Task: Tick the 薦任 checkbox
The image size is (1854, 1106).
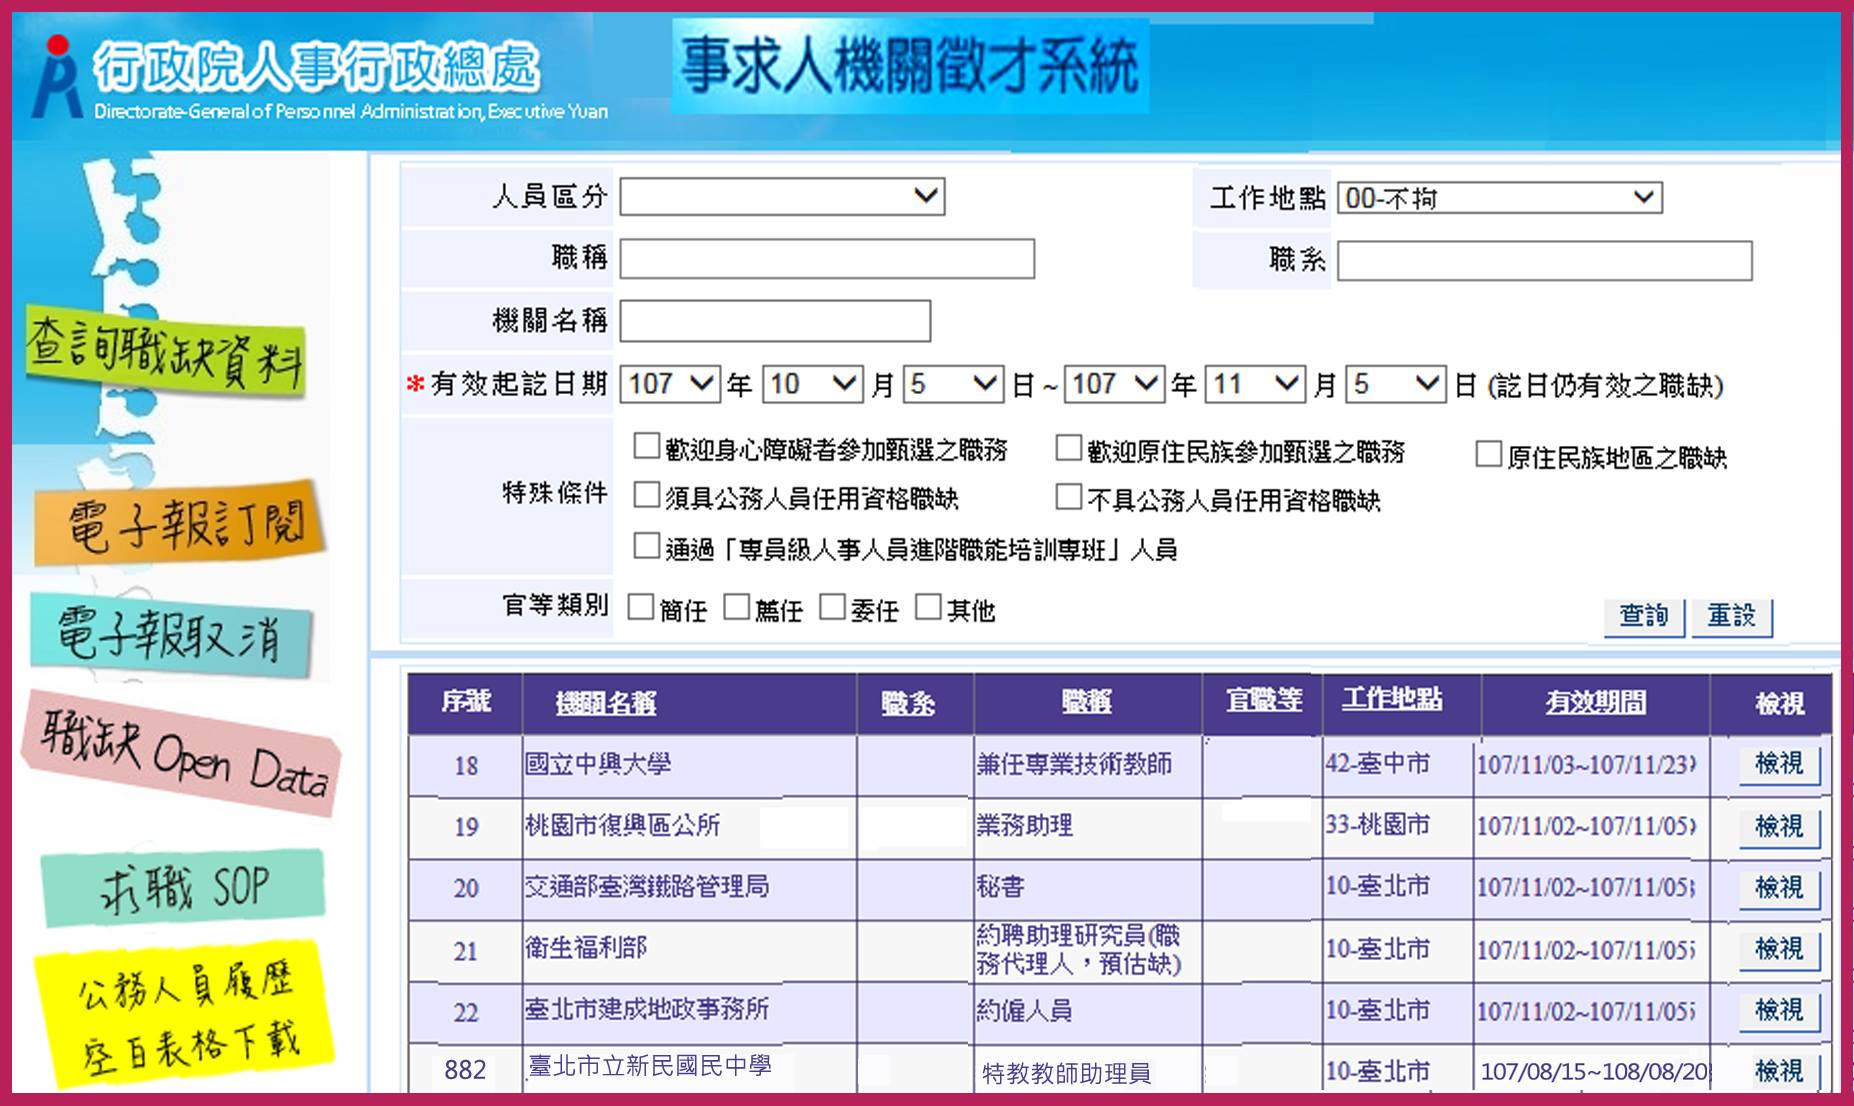Action: [x=736, y=607]
